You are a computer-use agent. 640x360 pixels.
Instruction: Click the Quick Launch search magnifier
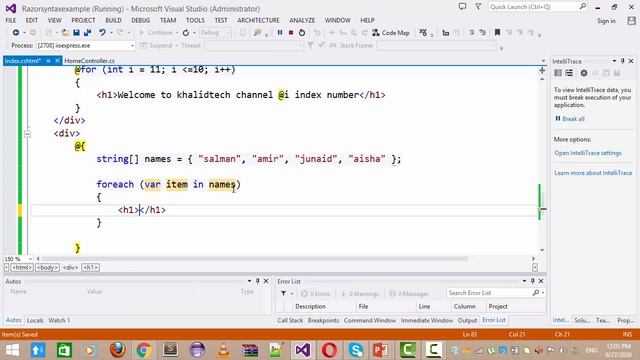(x=582, y=7)
